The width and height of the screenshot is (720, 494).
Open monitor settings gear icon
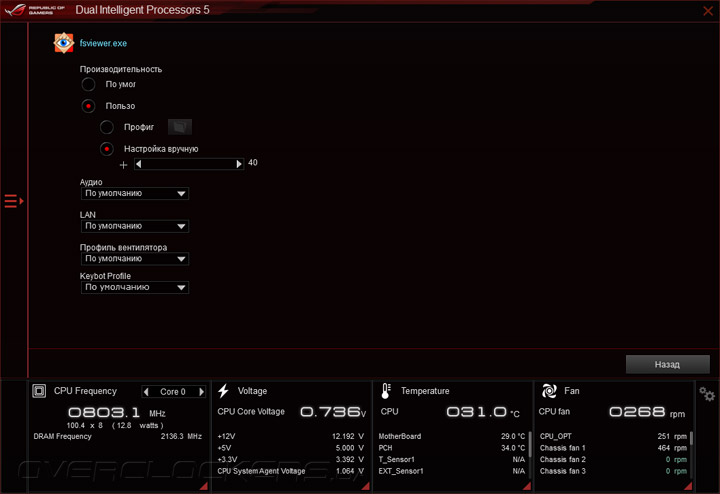[707, 394]
